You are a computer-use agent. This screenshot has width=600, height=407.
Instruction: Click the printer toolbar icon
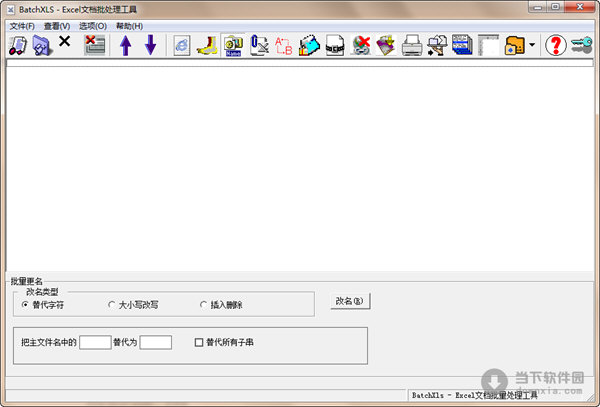[x=412, y=46]
